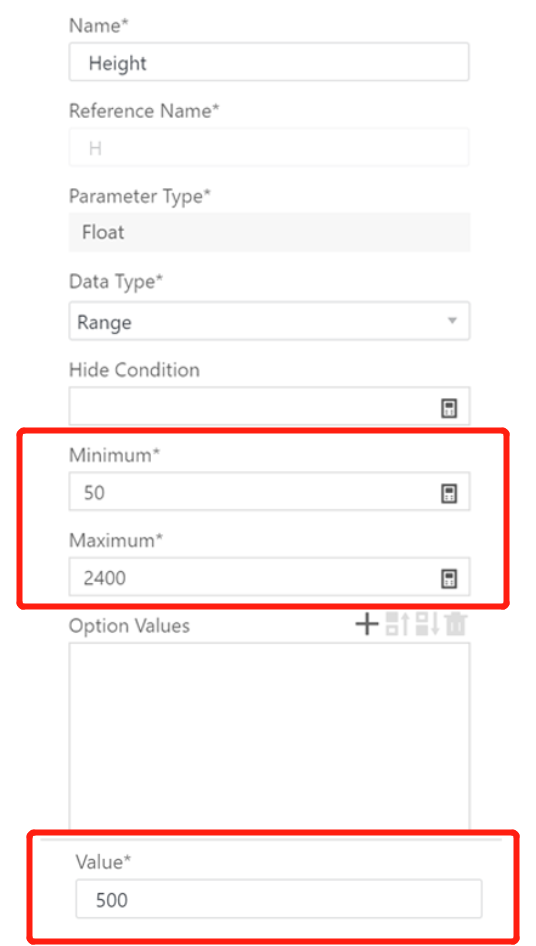Focus the Value field containing 500
The width and height of the screenshot is (536, 946).
tap(279, 899)
